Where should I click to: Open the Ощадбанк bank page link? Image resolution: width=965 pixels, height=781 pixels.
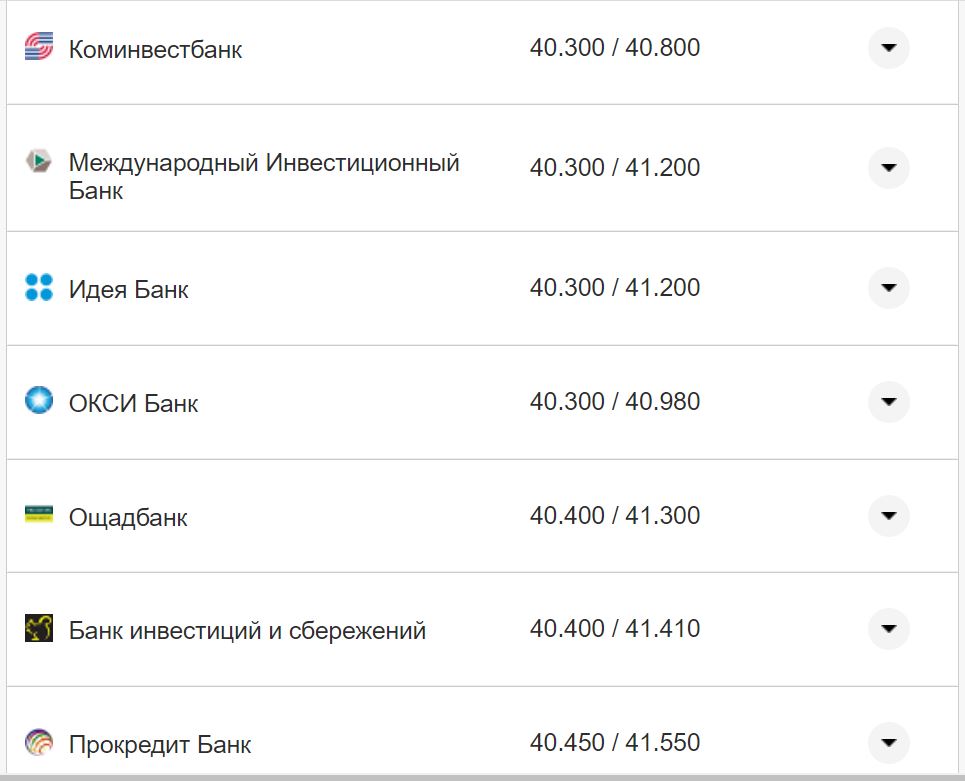[x=128, y=518]
